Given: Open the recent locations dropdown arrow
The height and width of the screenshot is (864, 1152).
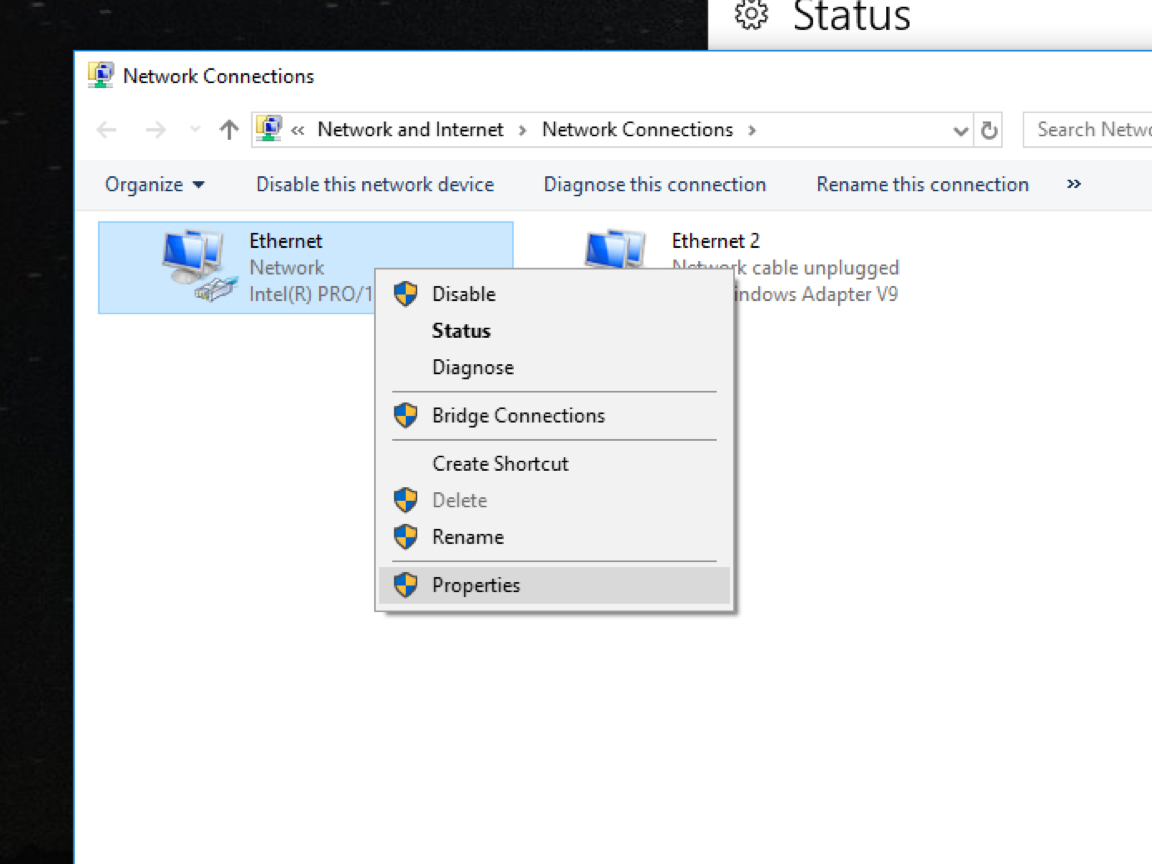Looking at the screenshot, I should coord(195,130).
